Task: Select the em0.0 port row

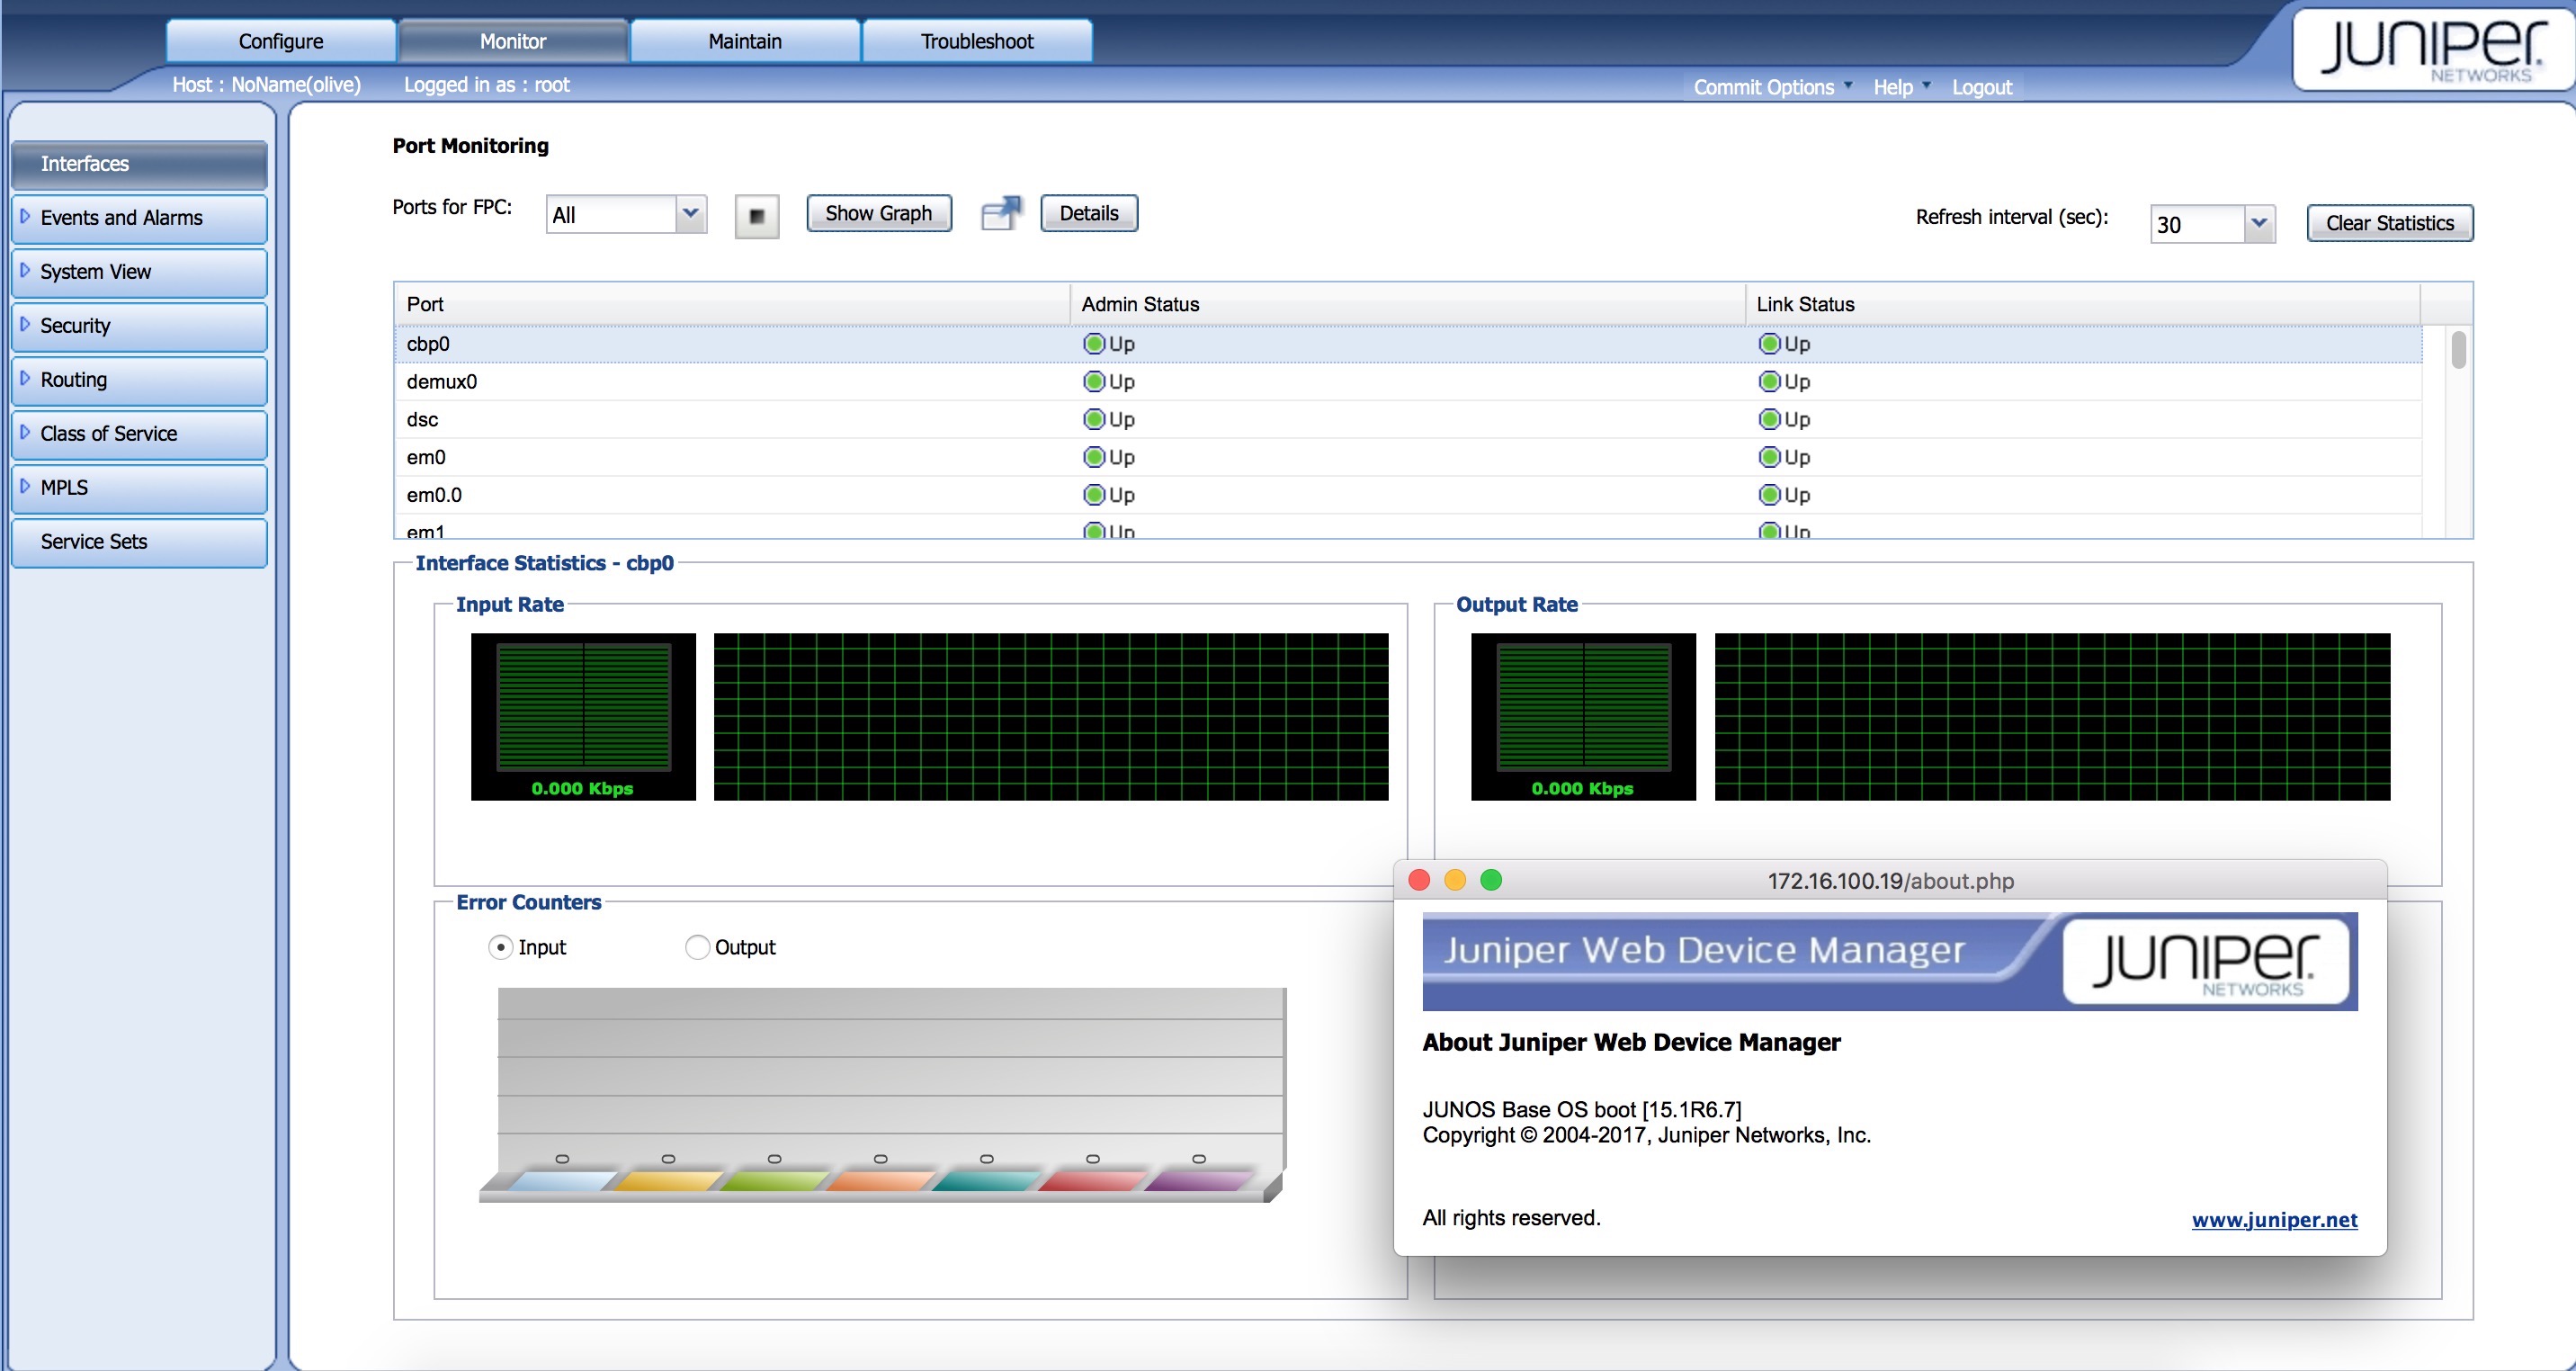Action: tap(1408, 495)
